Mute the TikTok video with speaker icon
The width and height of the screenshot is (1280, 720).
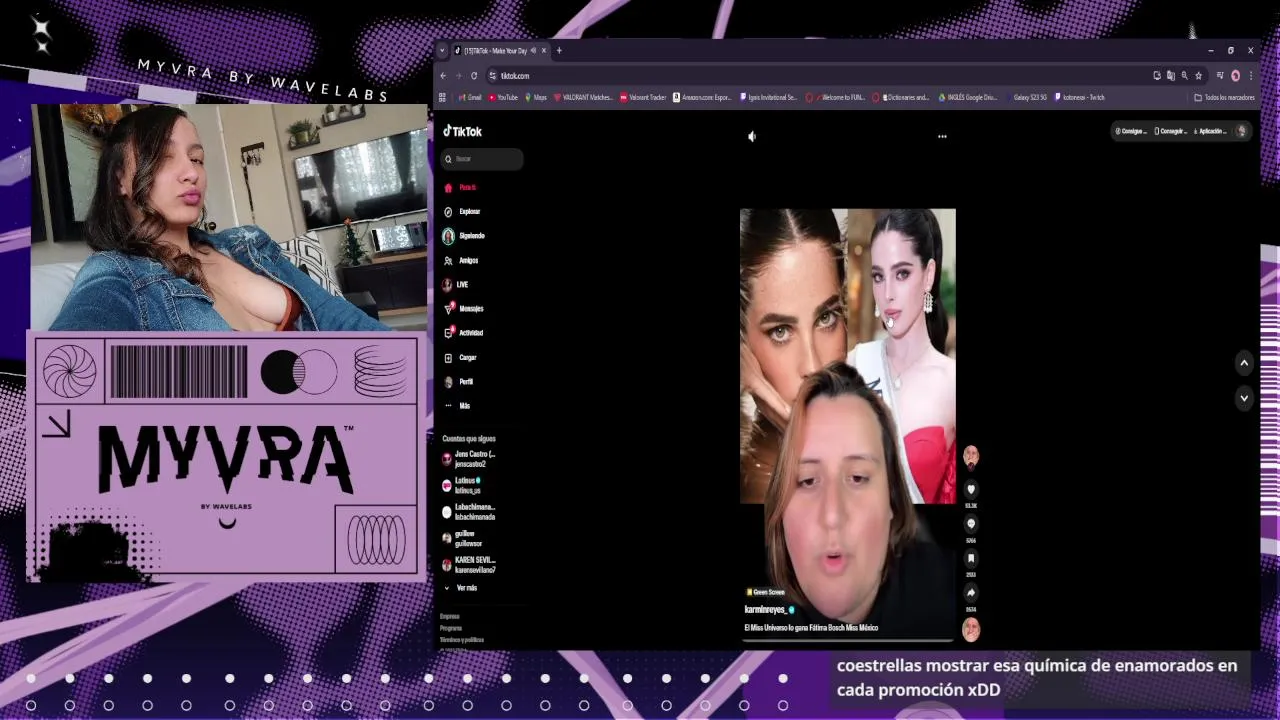752,136
